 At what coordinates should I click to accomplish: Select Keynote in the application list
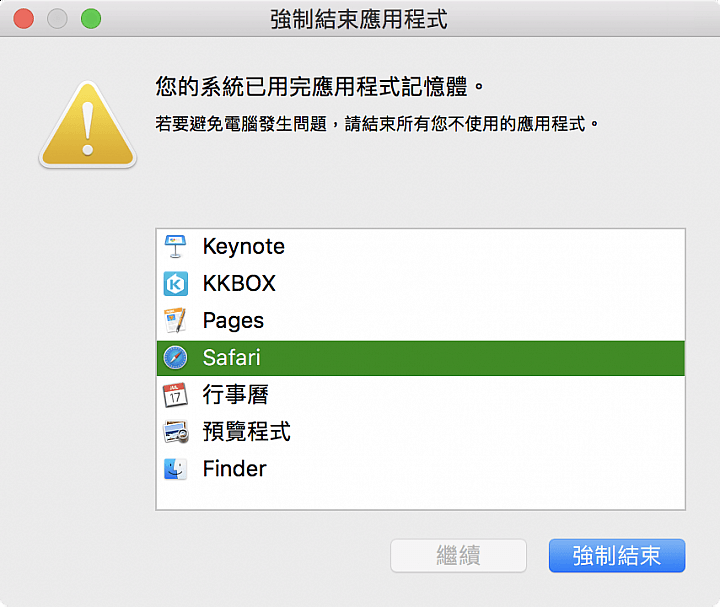click(x=421, y=247)
